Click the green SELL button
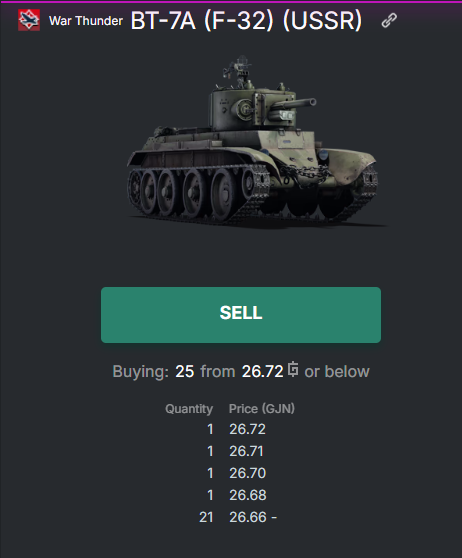 [x=241, y=315]
